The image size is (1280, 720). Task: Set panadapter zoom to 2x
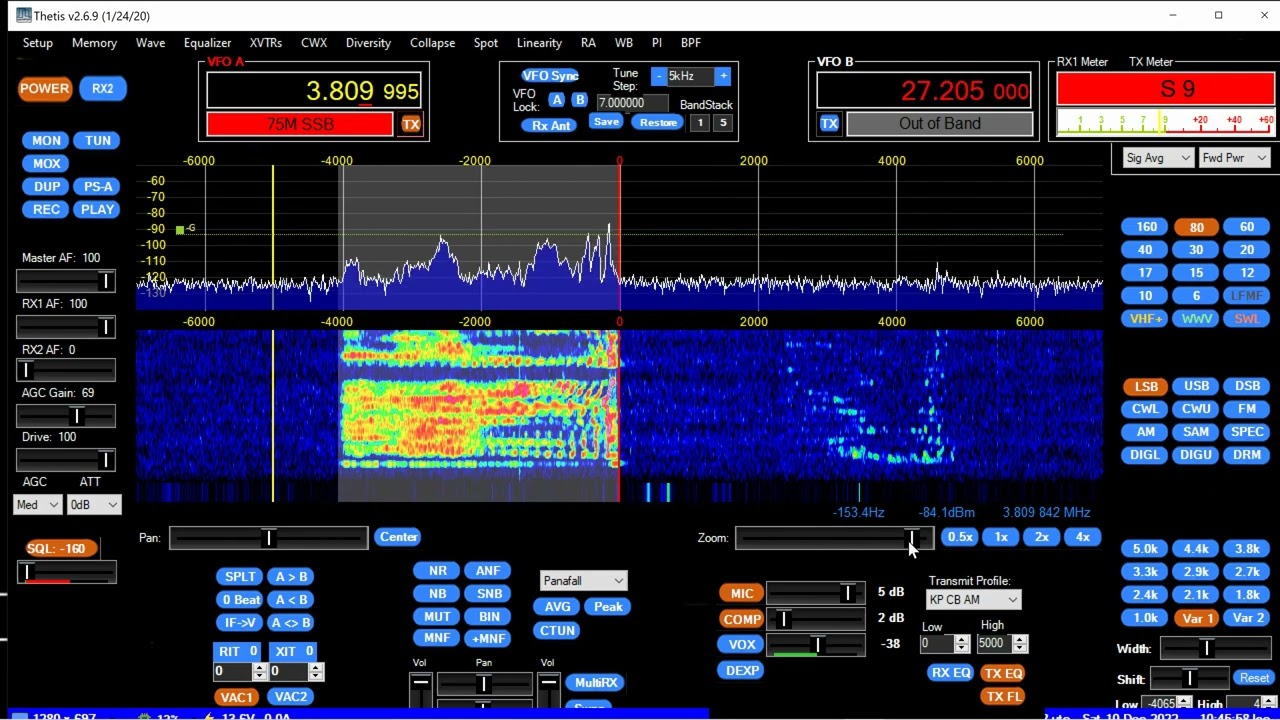coord(1042,537)
